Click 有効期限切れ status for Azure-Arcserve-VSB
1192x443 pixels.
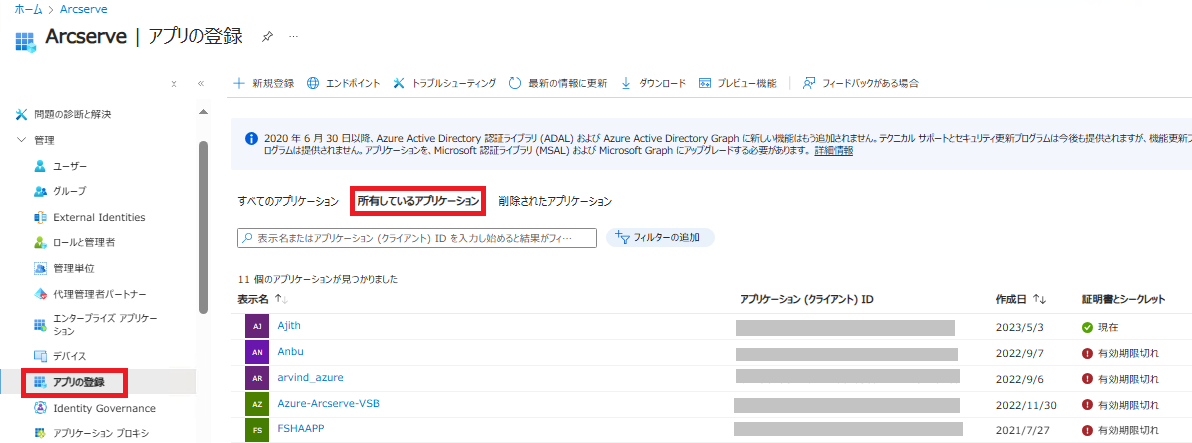1121,404
